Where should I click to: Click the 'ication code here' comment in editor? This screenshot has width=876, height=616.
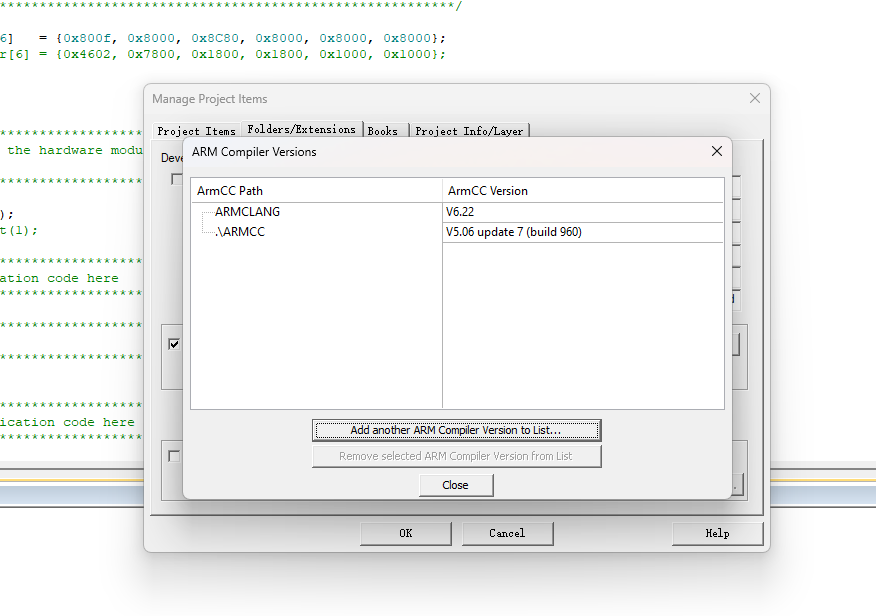[67, 422]
